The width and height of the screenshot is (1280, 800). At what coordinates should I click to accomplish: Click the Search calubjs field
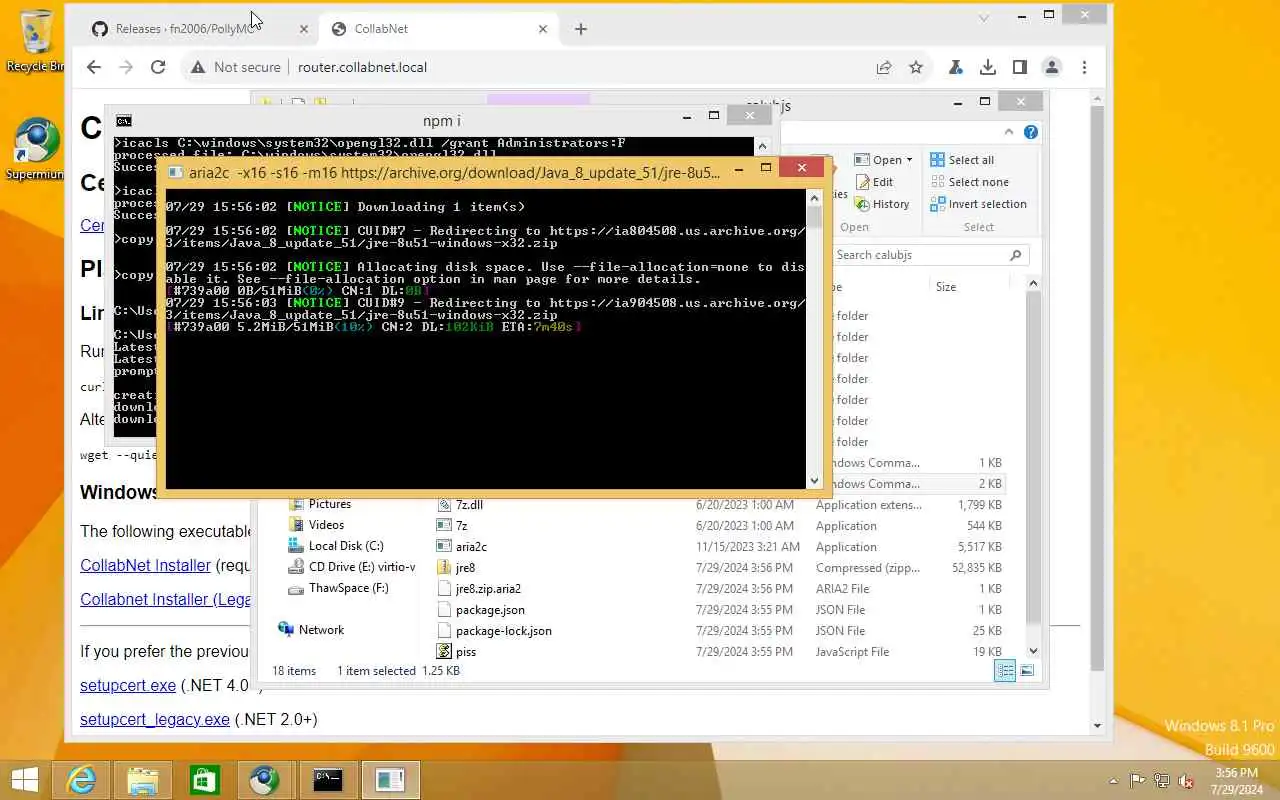[930, 255]
